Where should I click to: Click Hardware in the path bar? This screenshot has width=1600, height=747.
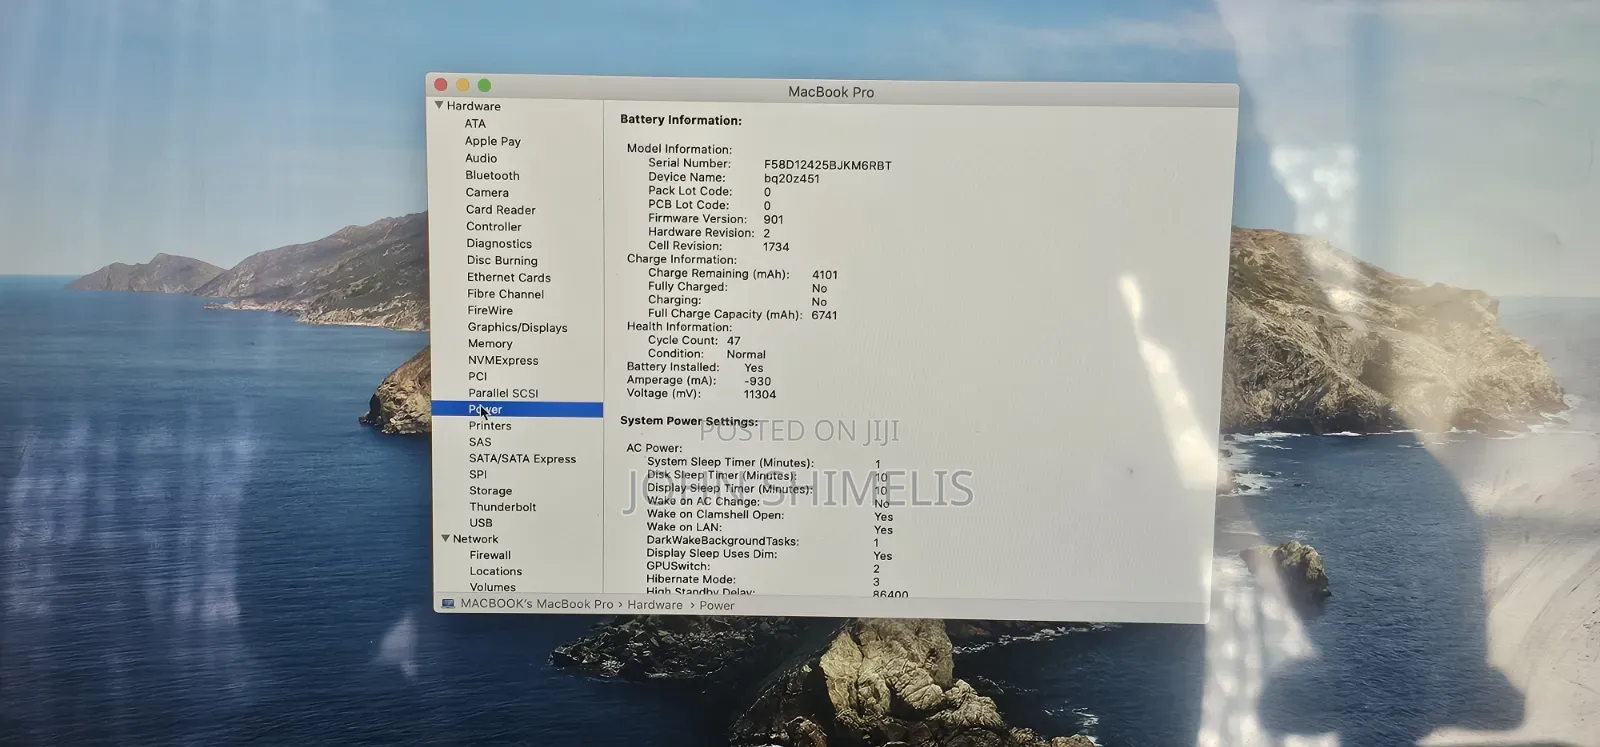(x=655, y=605)
